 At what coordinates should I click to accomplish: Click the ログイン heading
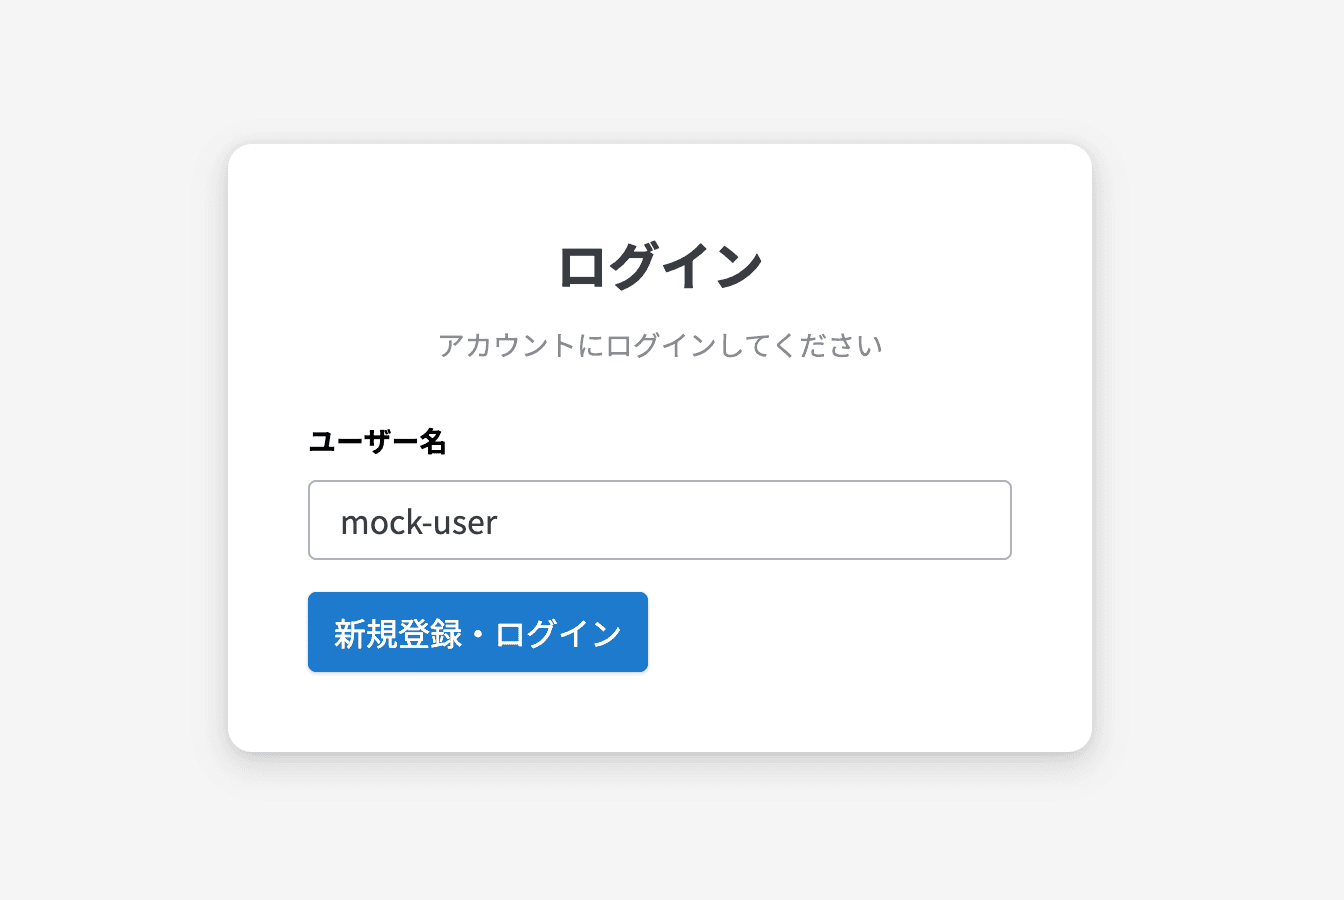(661, 264)
